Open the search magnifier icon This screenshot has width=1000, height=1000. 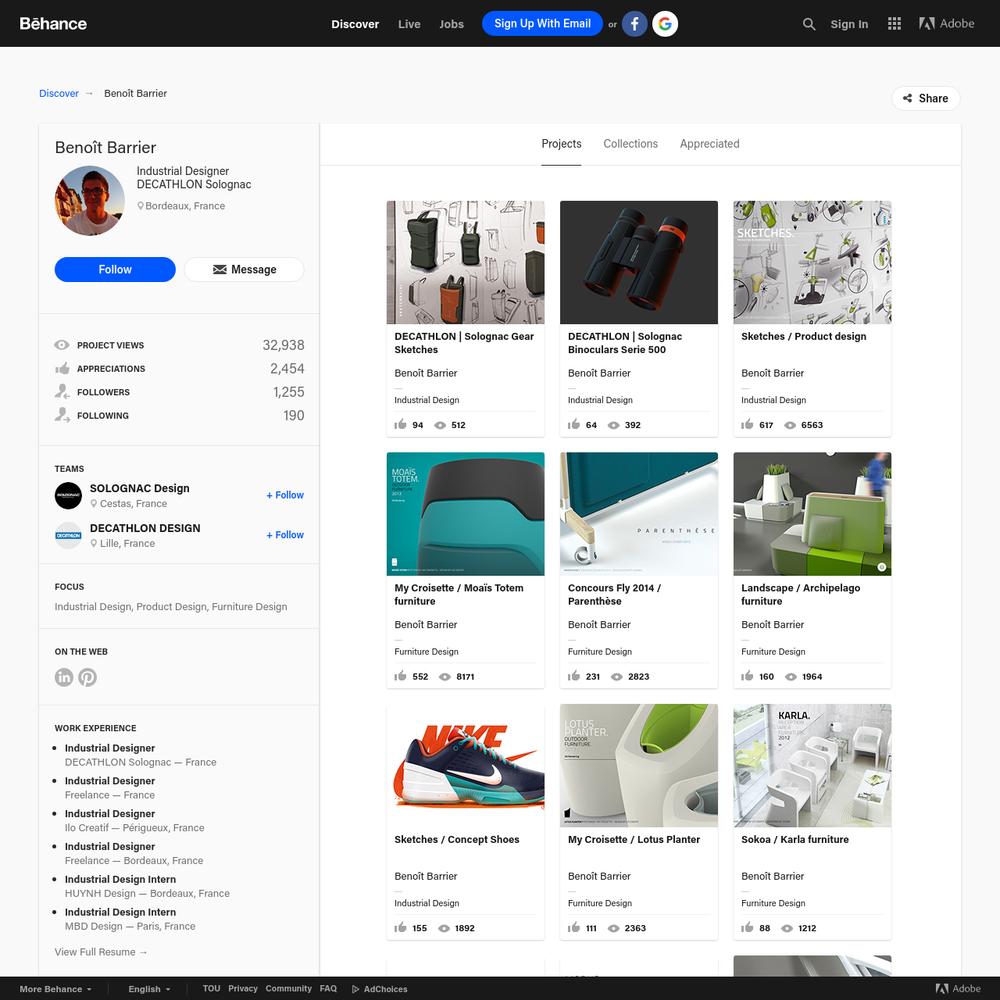pos(809,24)
